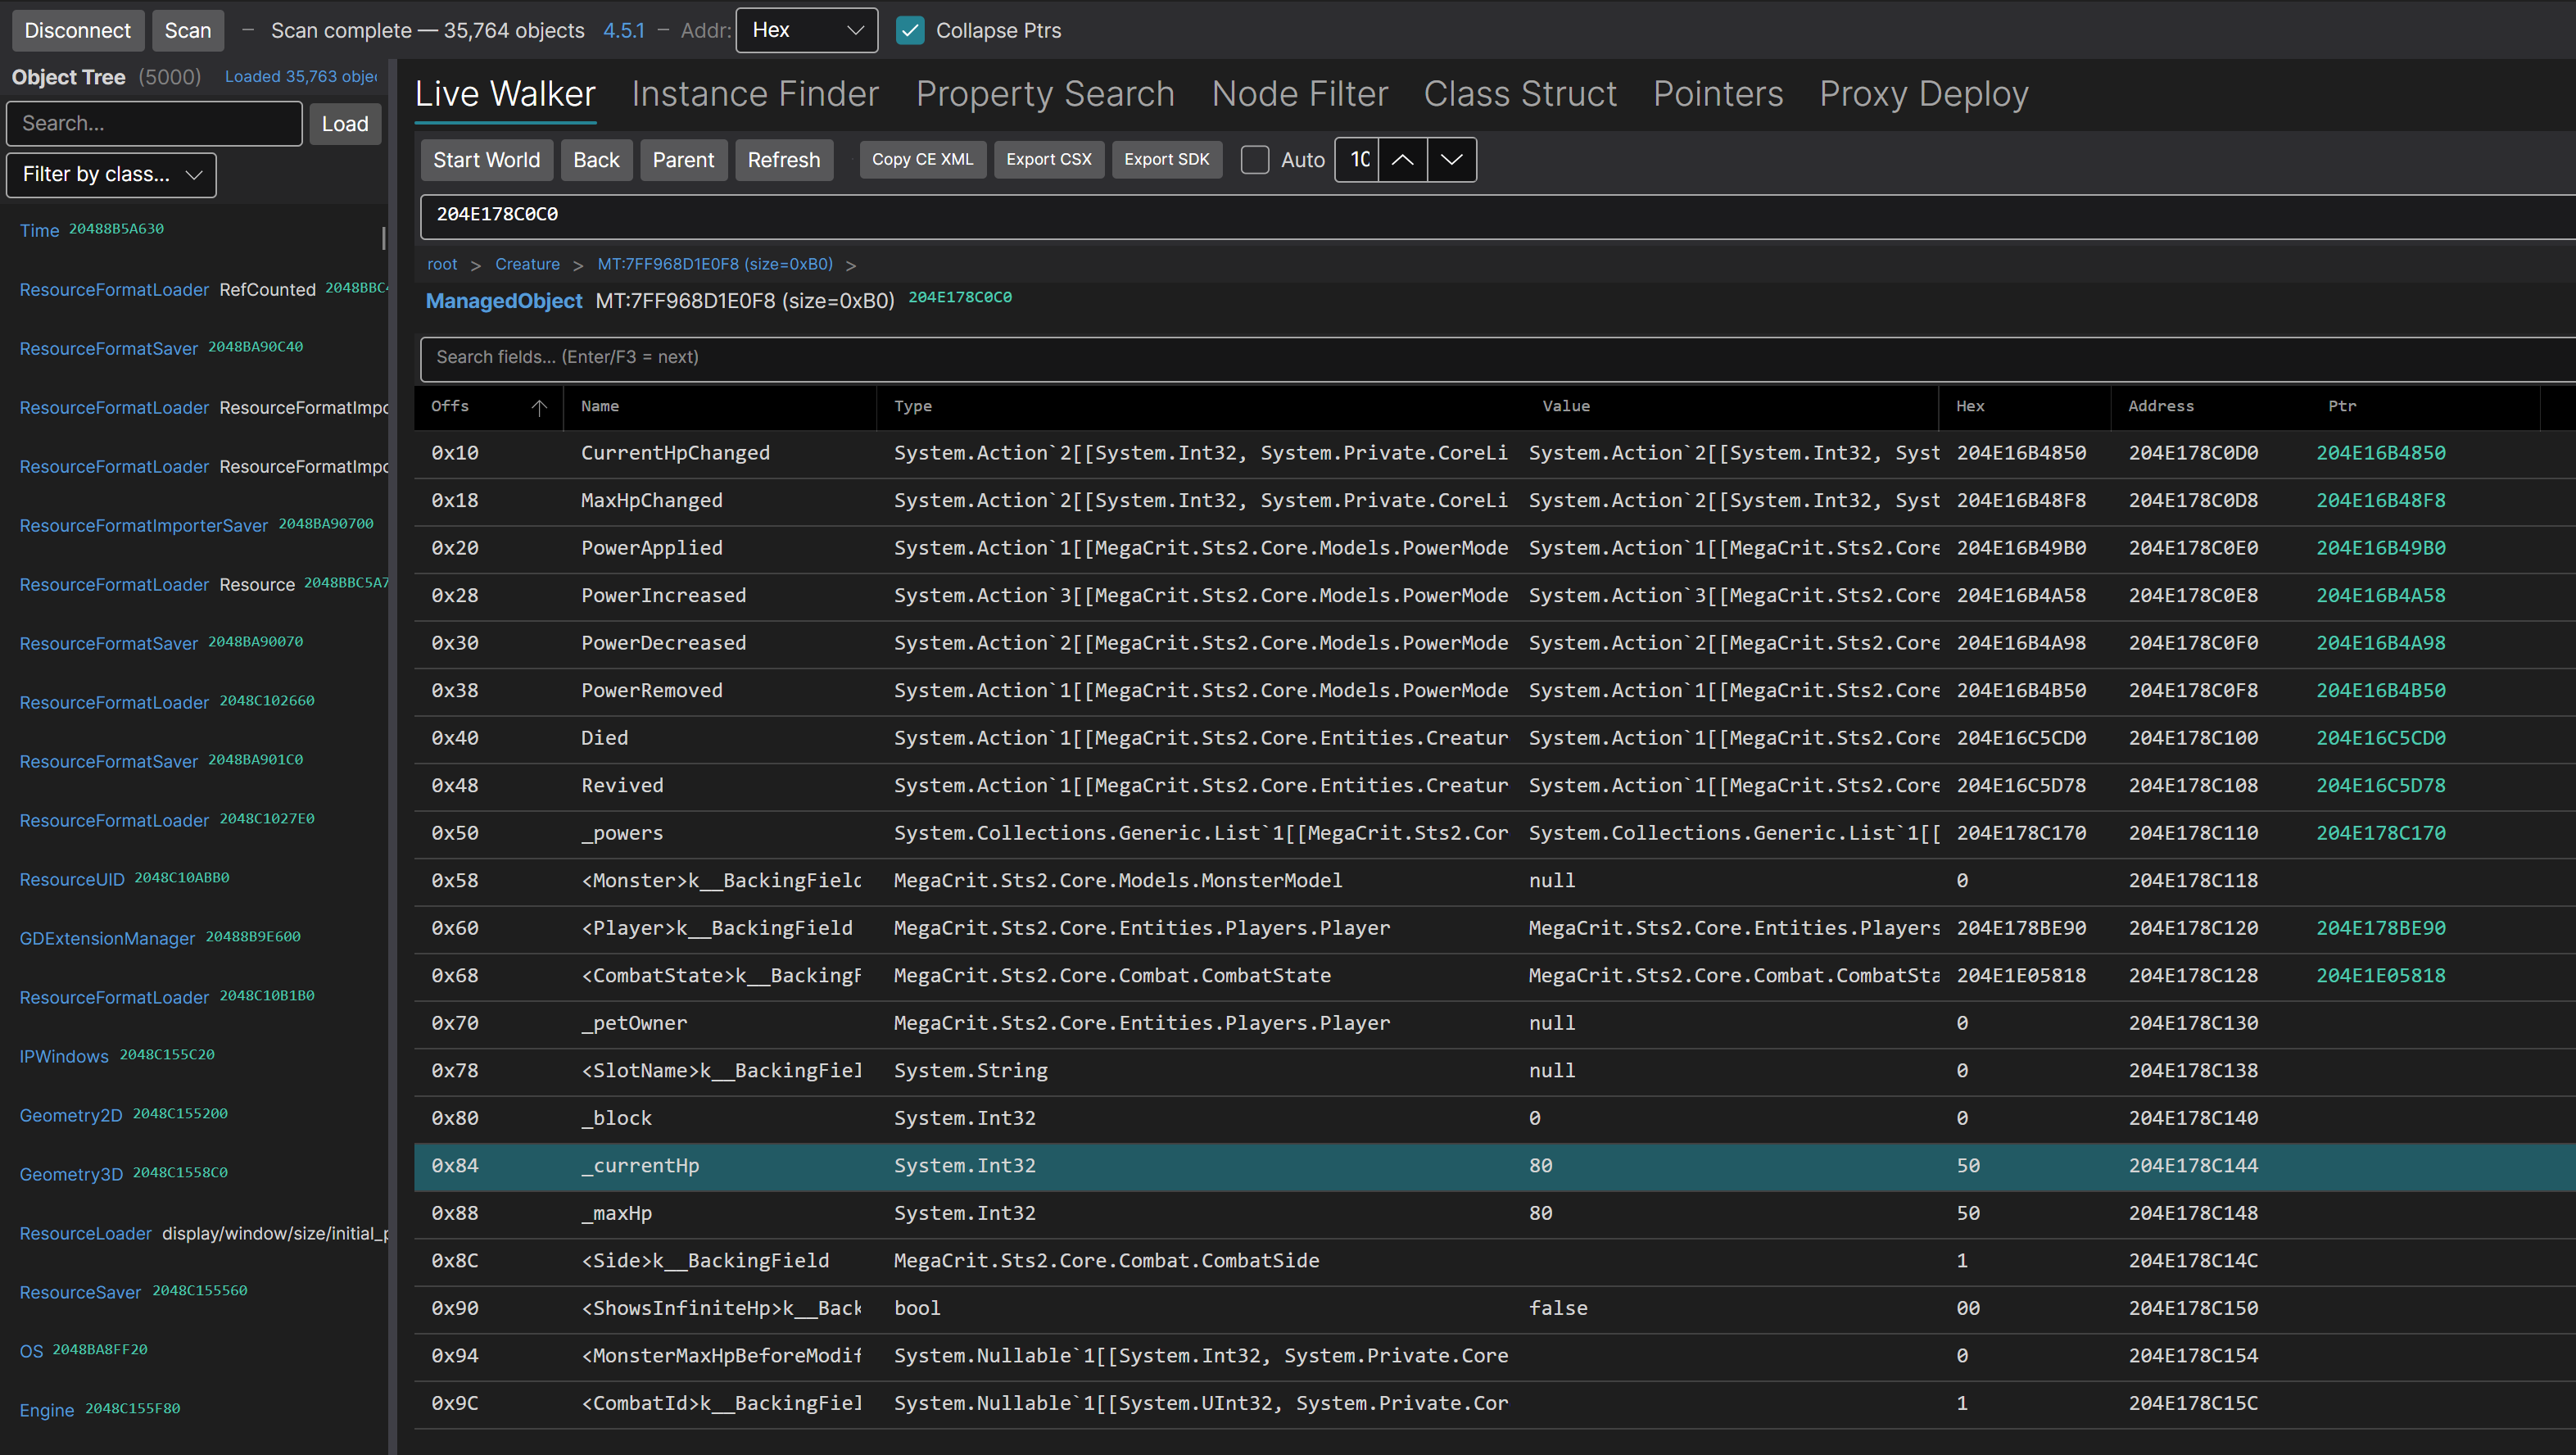
Task: Enable the Auto refresh checkbox
Action: [1254, 160]
